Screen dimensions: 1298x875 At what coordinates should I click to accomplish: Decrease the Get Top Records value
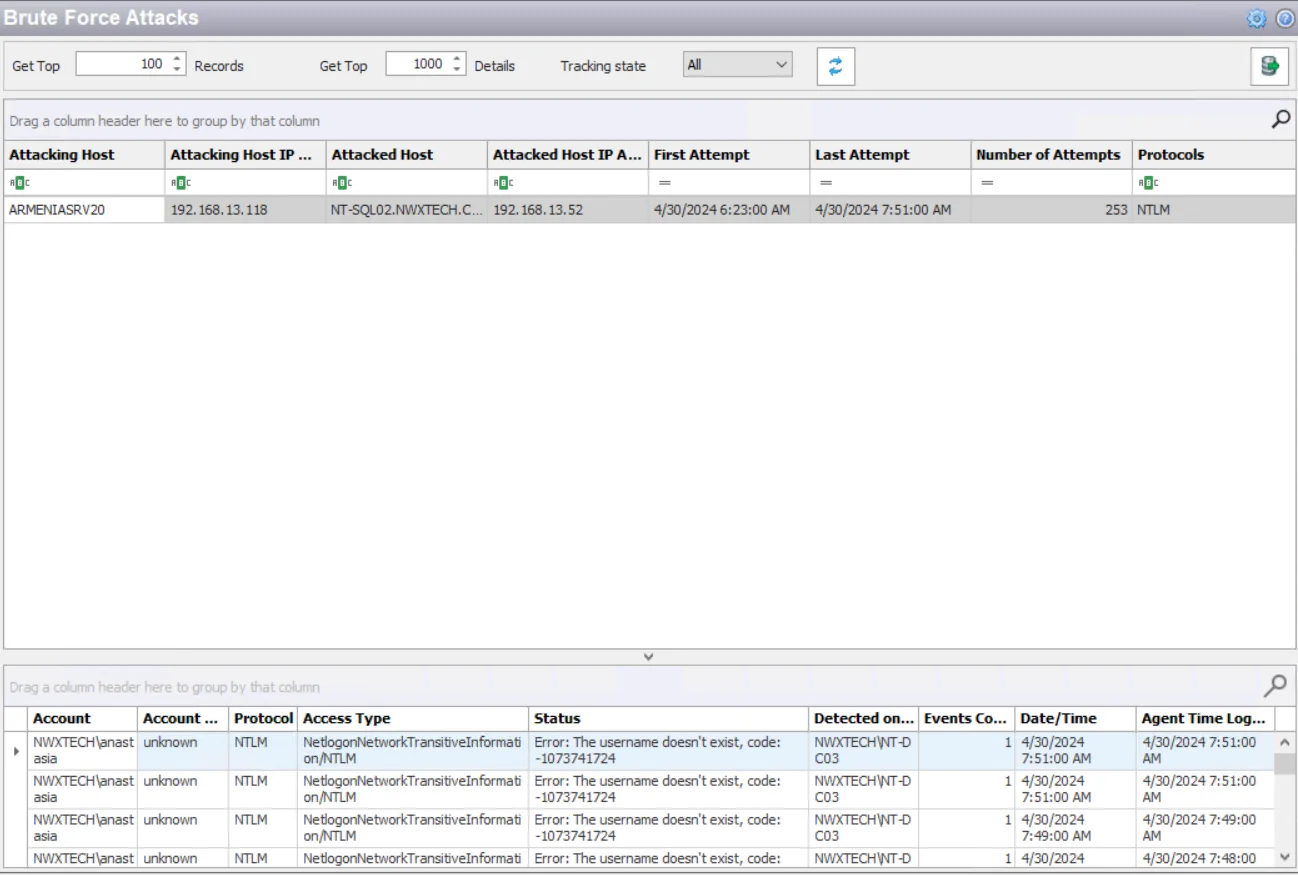tap(177, 69)
